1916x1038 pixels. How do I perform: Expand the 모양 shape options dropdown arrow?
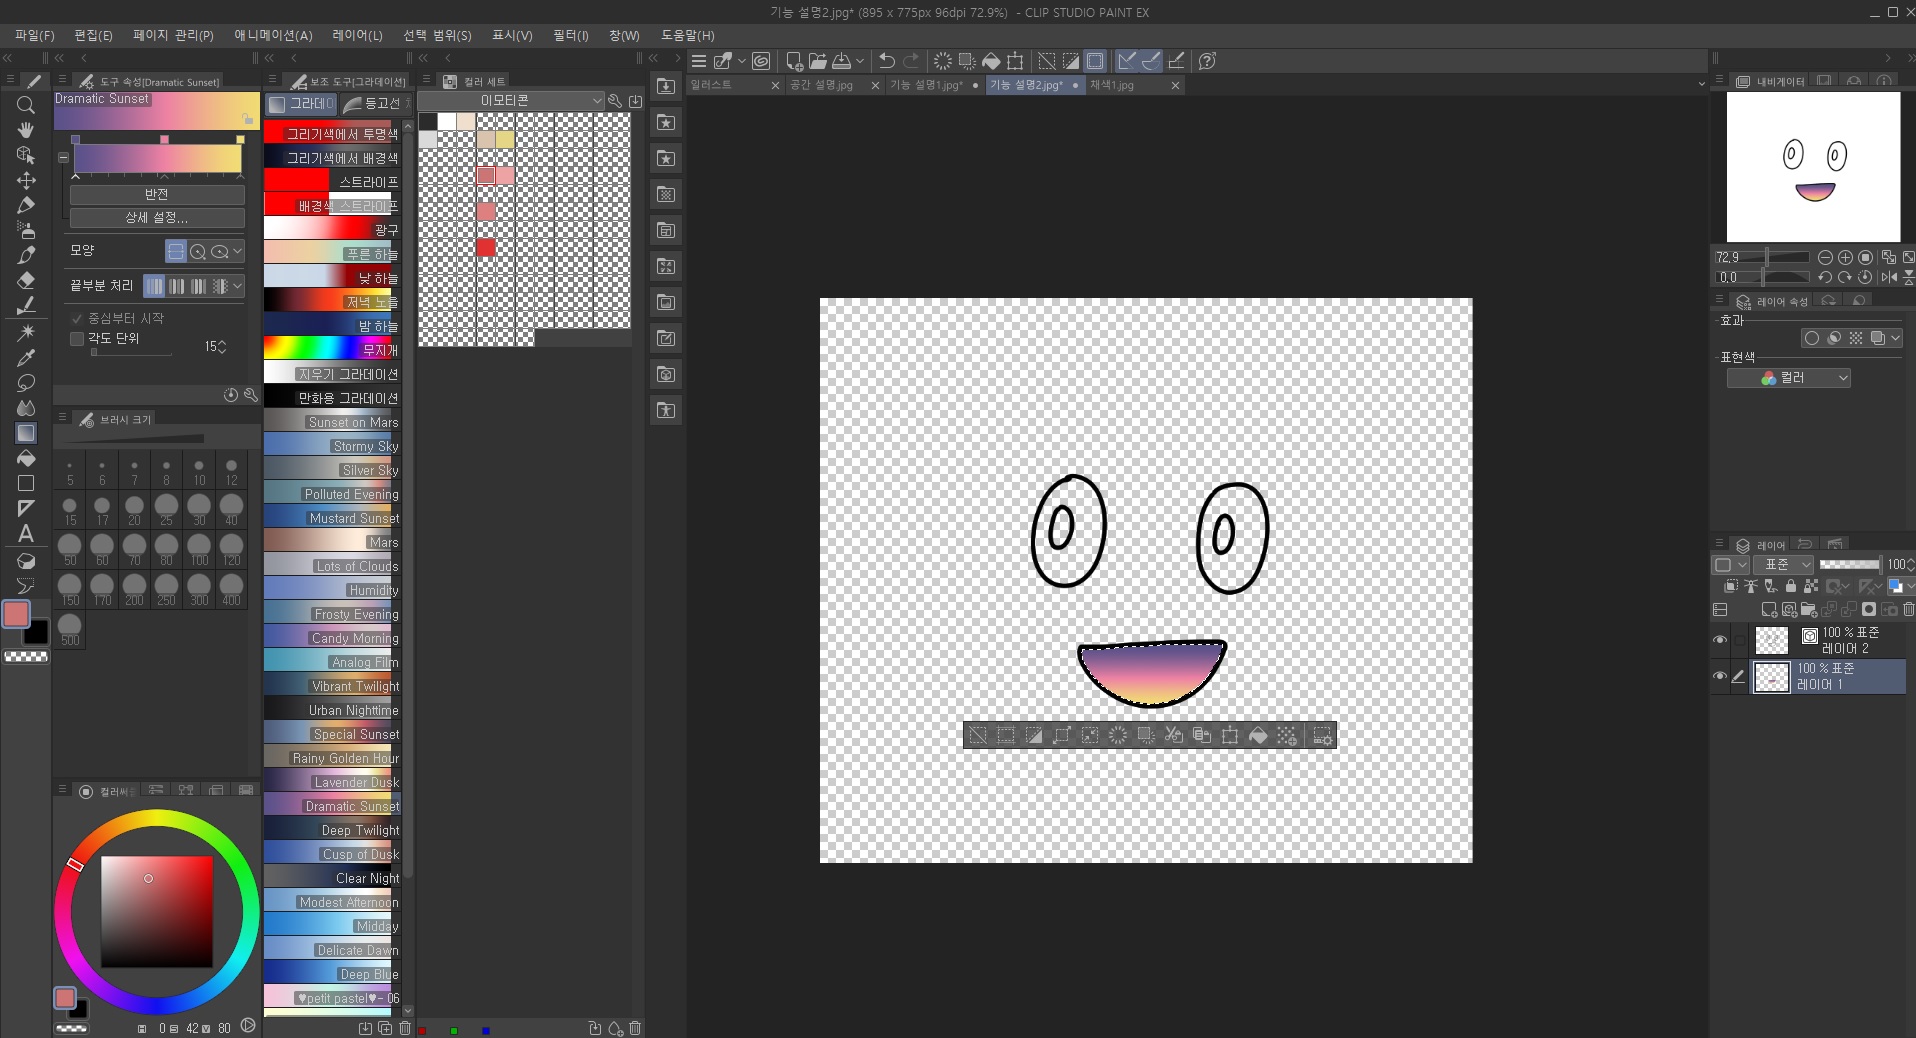click(238, 251)
